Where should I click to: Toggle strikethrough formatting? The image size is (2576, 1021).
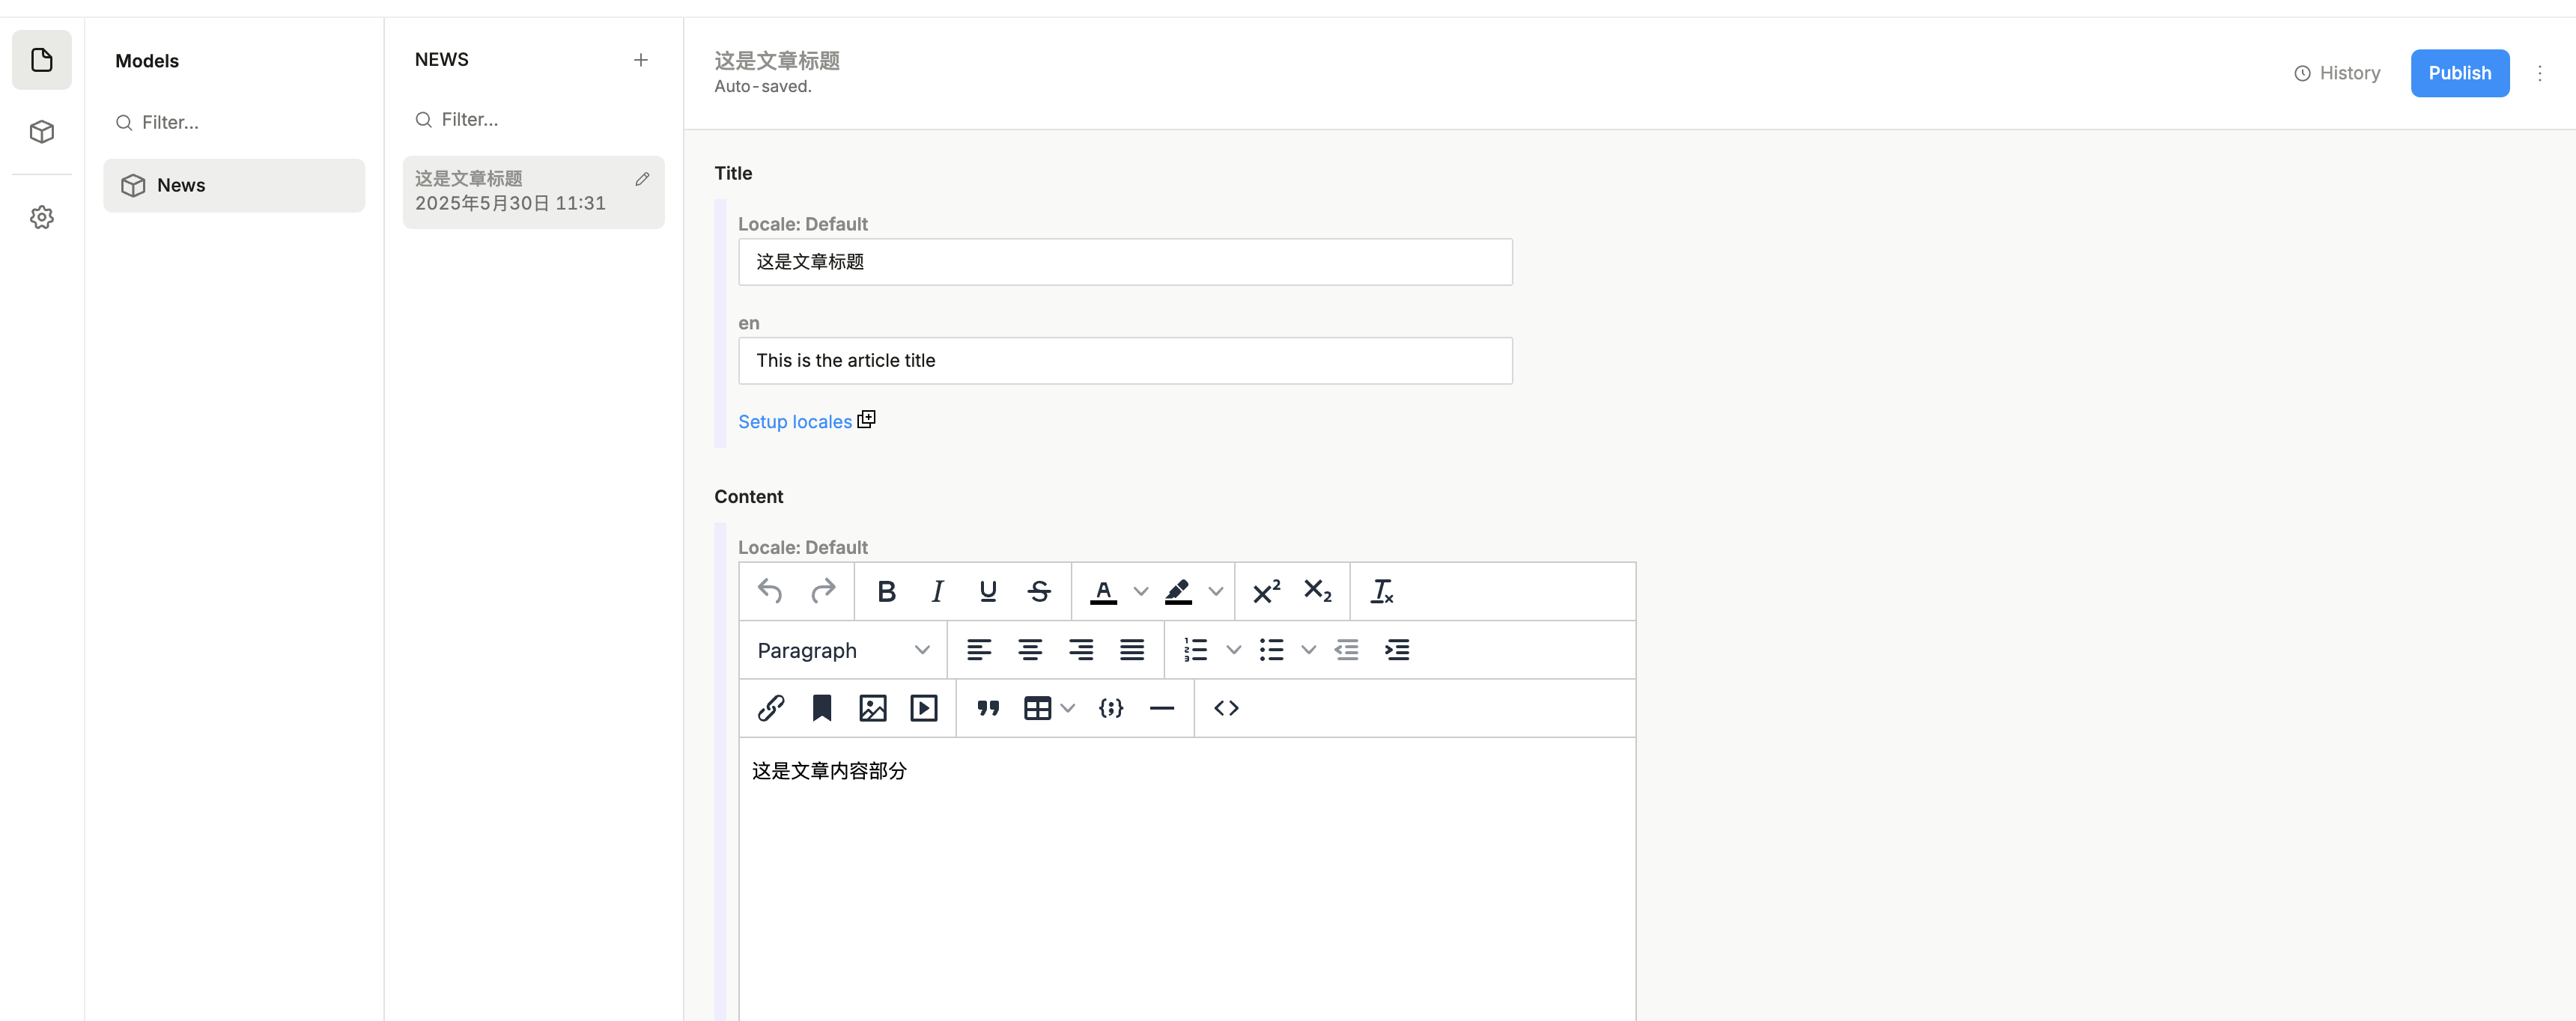click(1039, 591)
